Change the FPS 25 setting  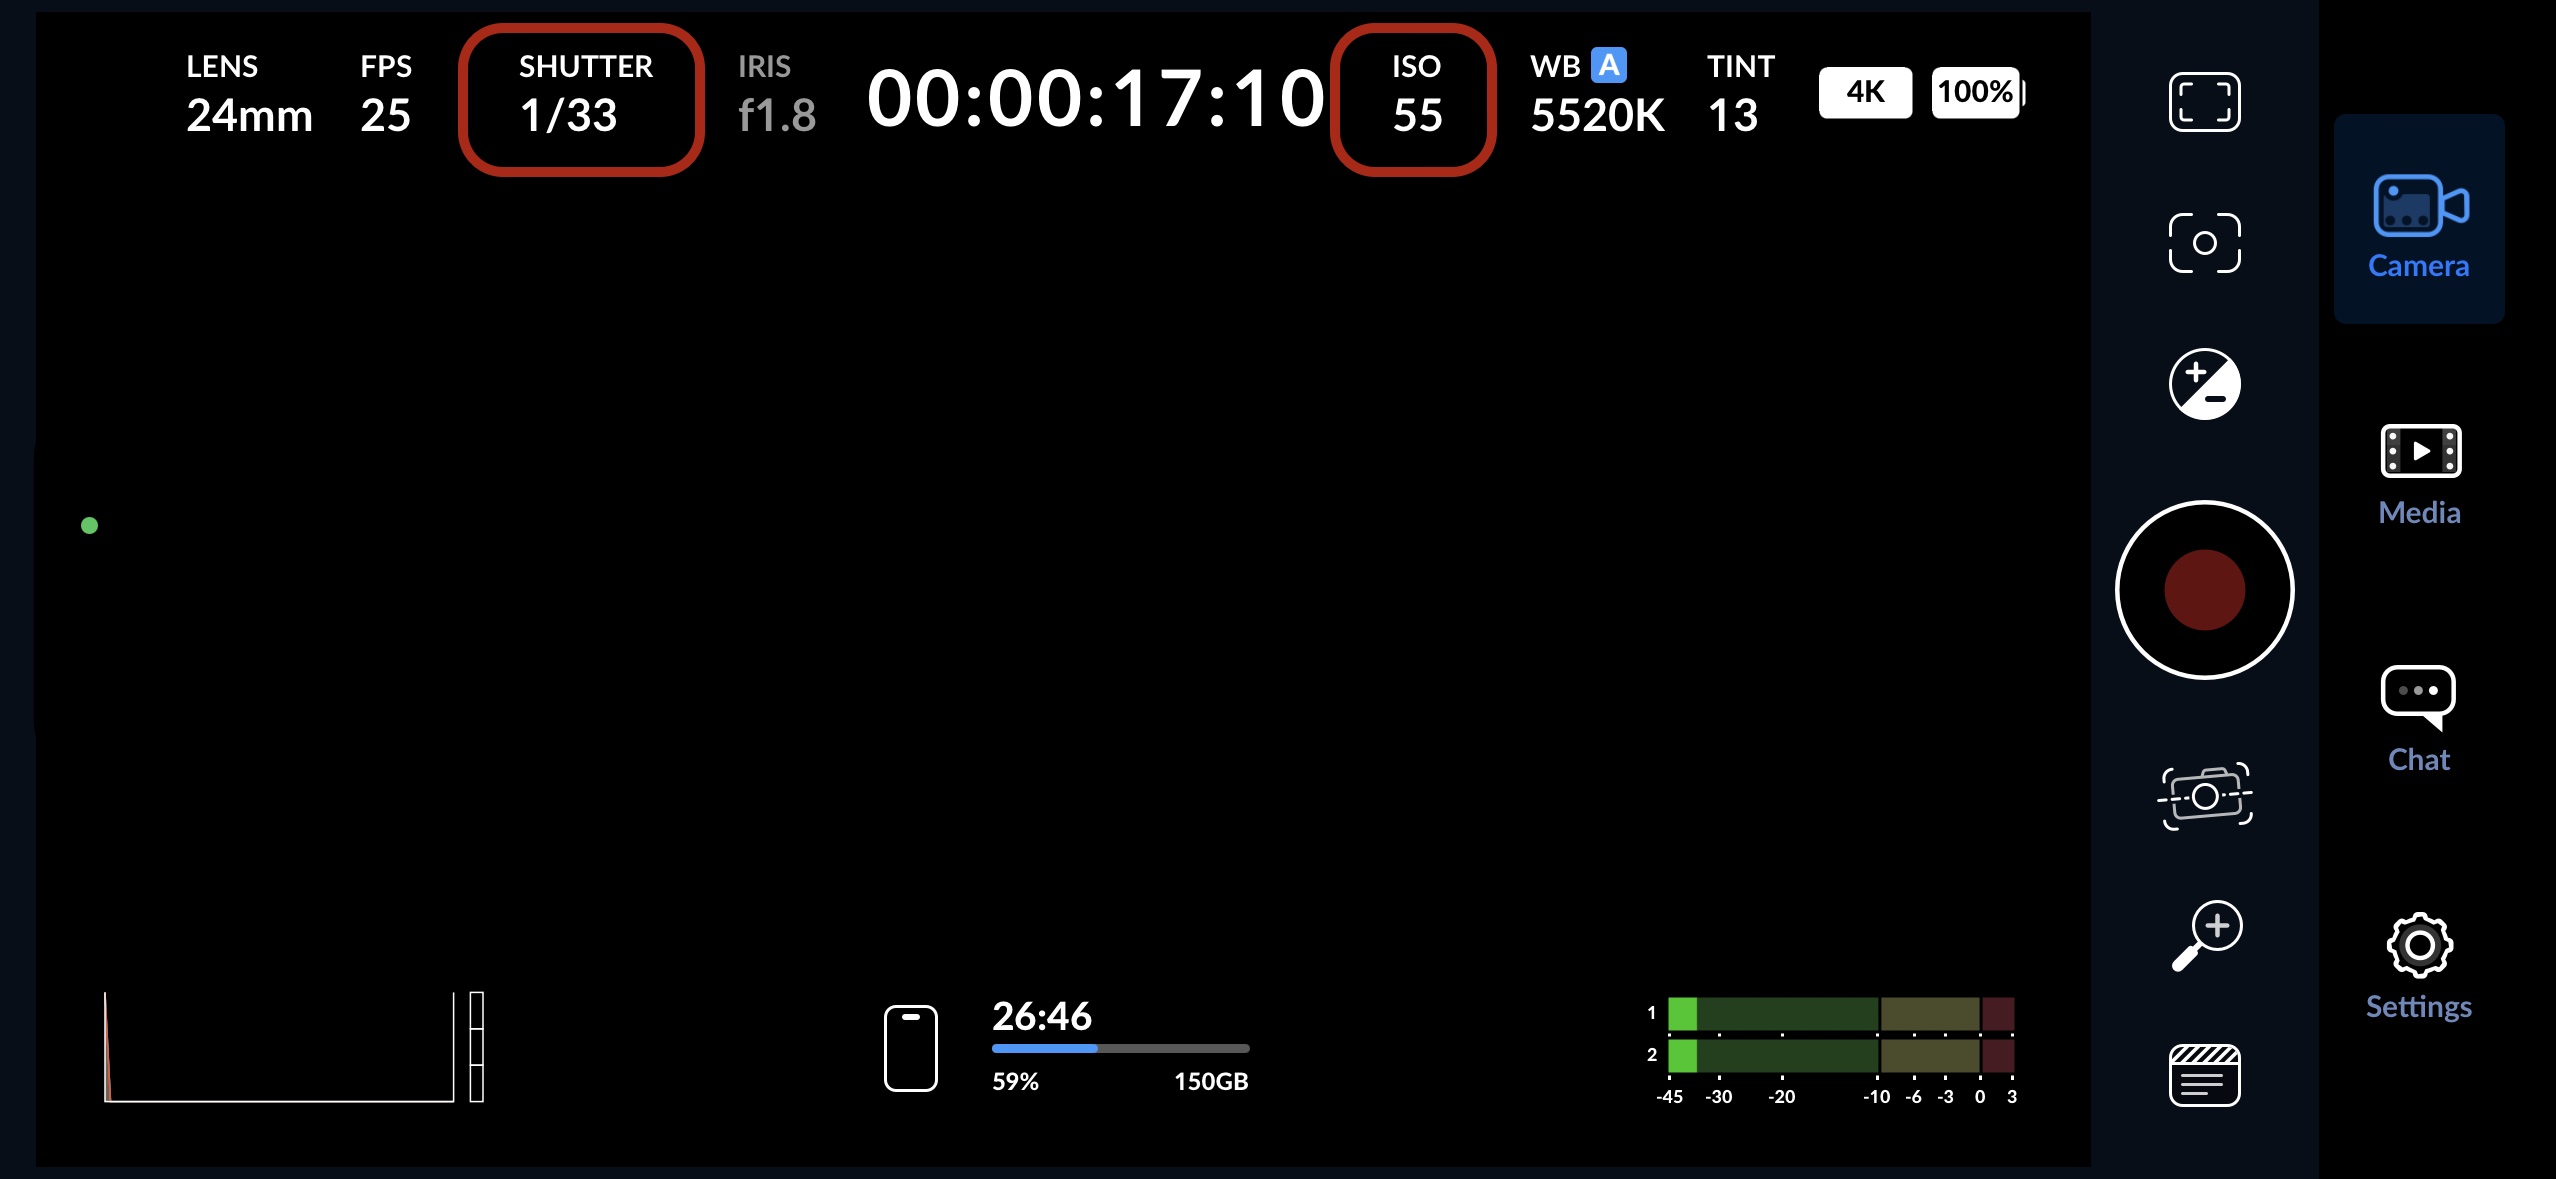tap(386, 96)
